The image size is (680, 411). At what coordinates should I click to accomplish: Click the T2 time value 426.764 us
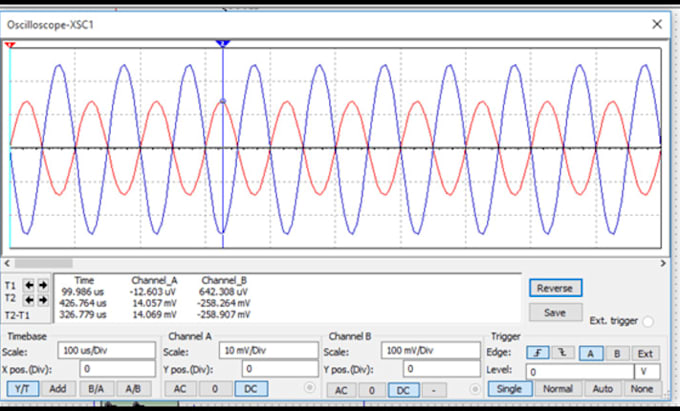(x=82, y=303)
